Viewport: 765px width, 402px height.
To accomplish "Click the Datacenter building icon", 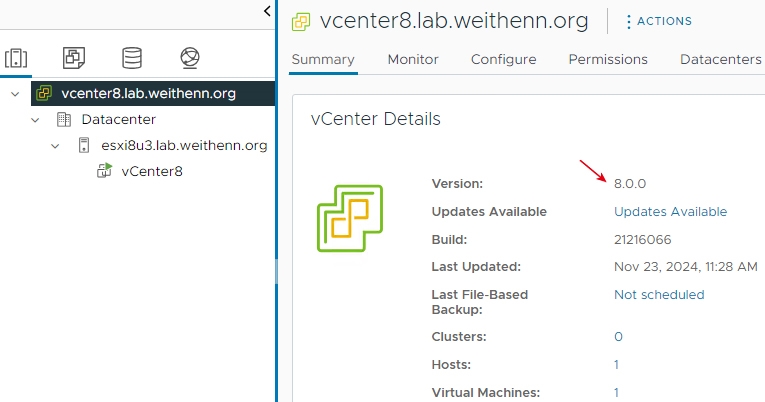I will 64,119.
